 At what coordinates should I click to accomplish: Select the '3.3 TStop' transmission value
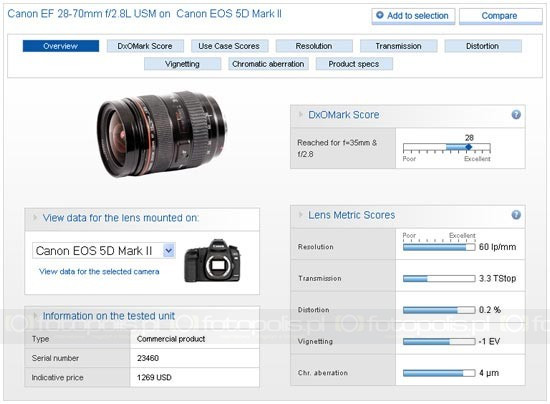coord(497,278)
